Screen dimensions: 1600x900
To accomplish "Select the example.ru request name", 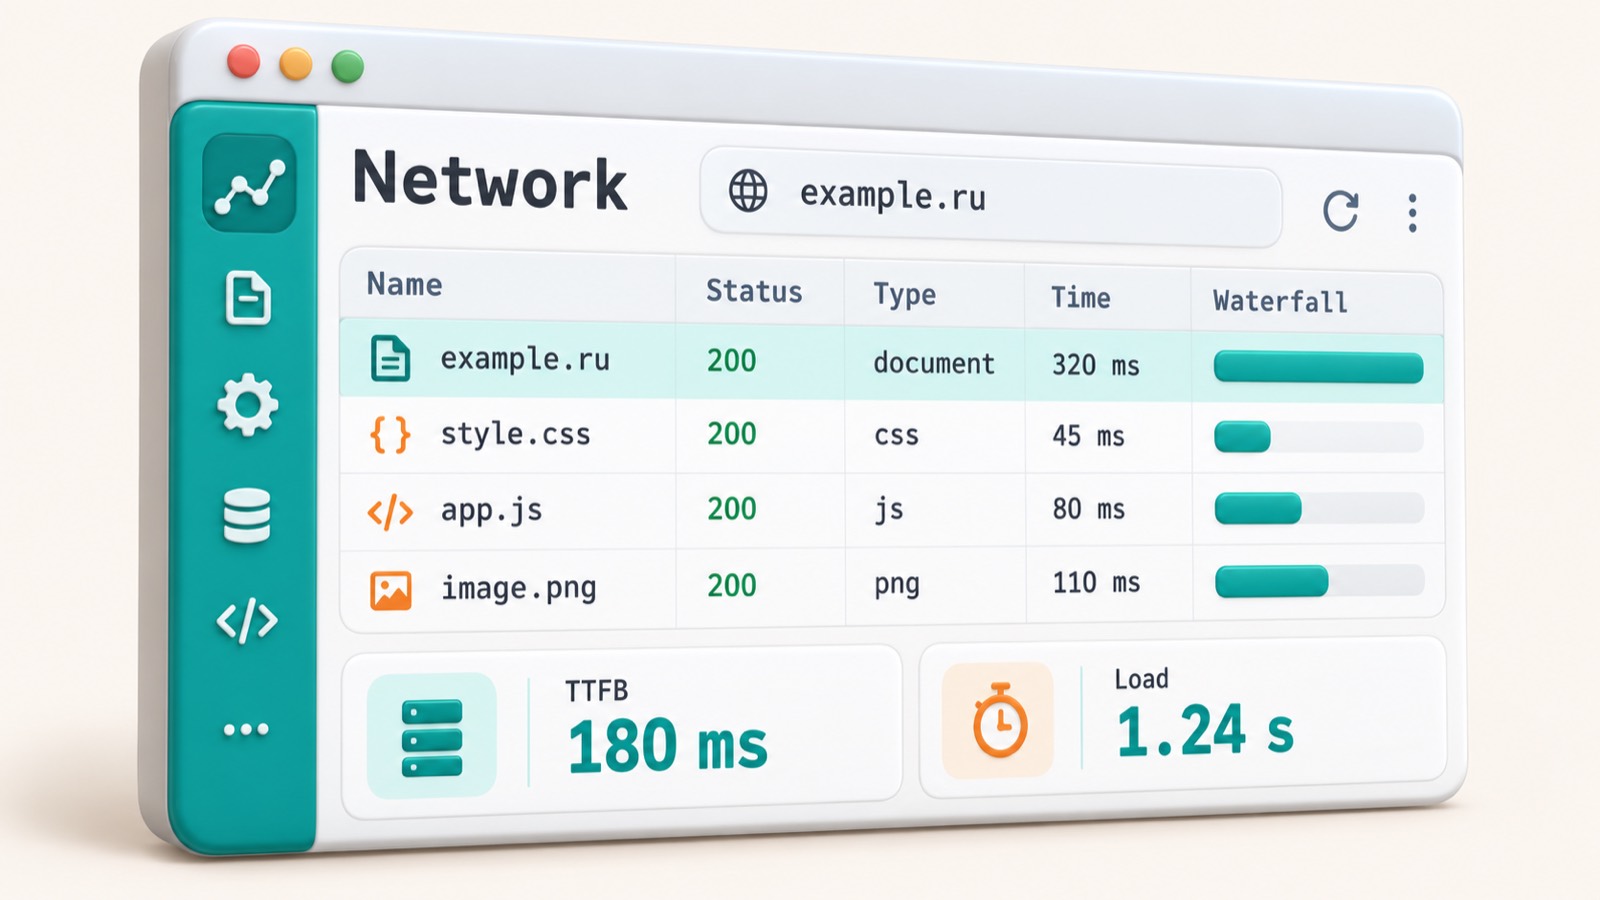I will pyautogui.click(x=525, y=359).
